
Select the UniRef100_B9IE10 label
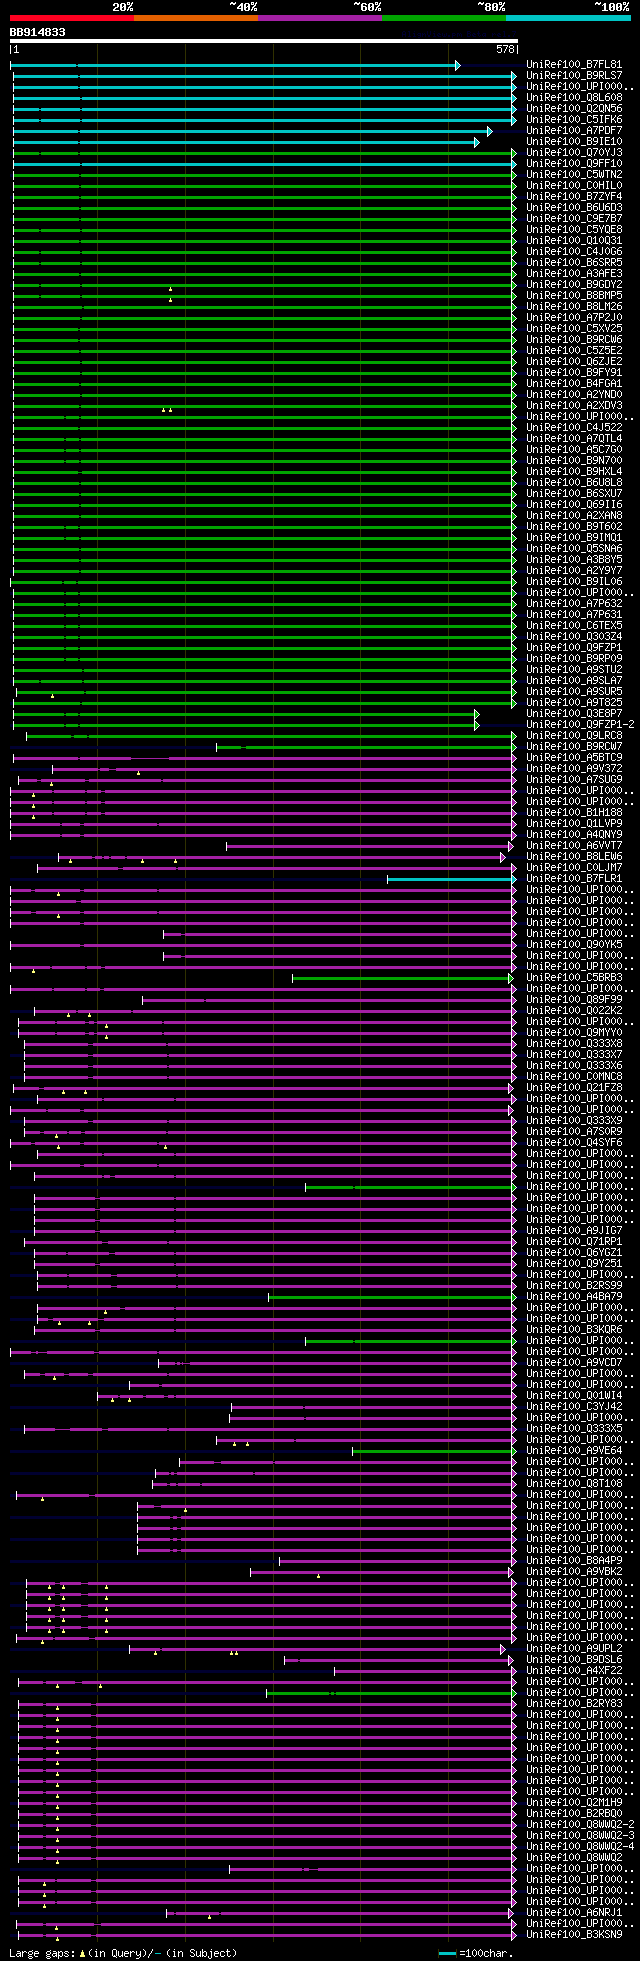[x=574, y=142]
